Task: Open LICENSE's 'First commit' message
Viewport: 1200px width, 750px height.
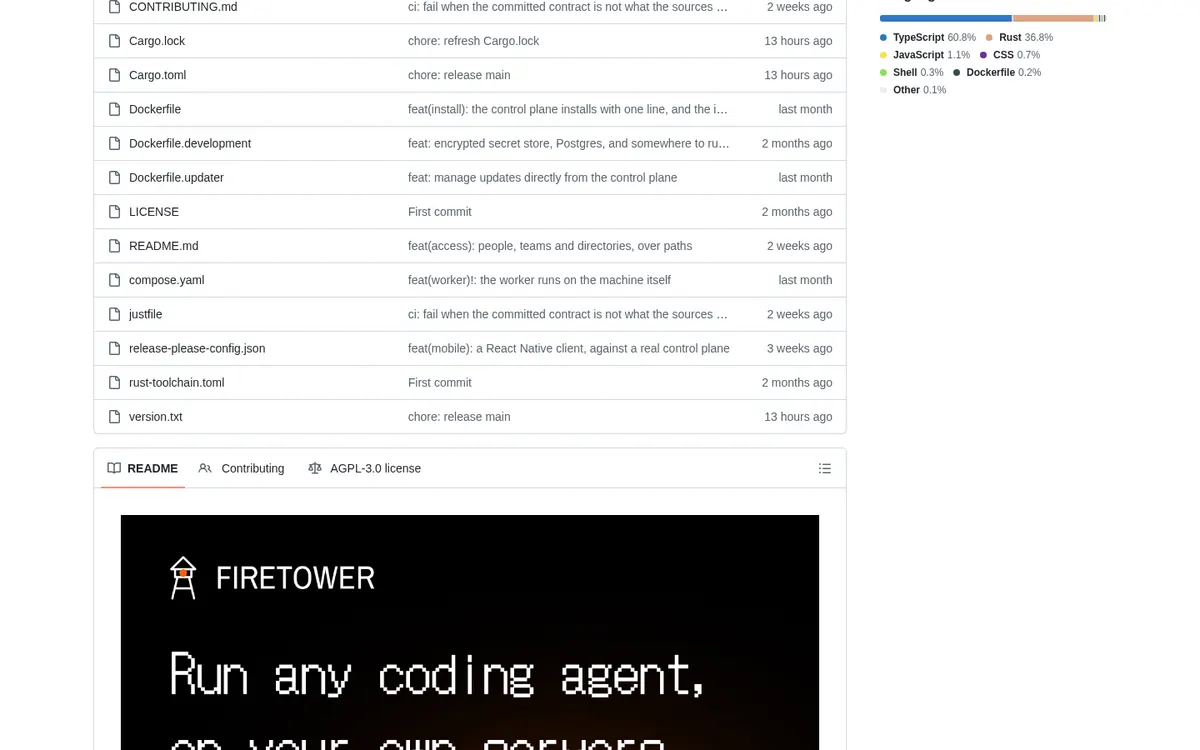Action: [439, 211]
